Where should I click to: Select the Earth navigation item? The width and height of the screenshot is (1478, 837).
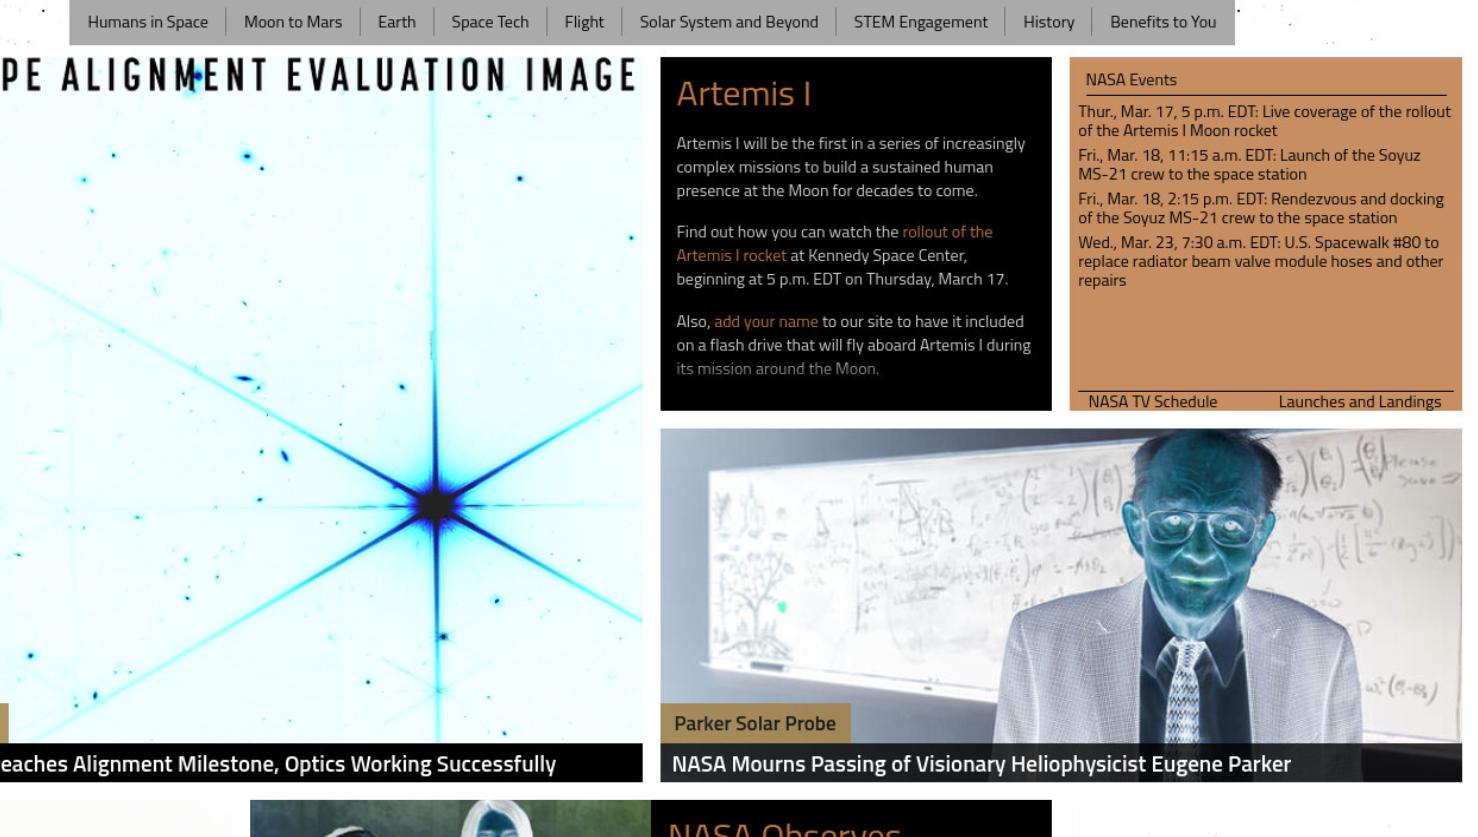pyautogui.click(x=397, y=22)
